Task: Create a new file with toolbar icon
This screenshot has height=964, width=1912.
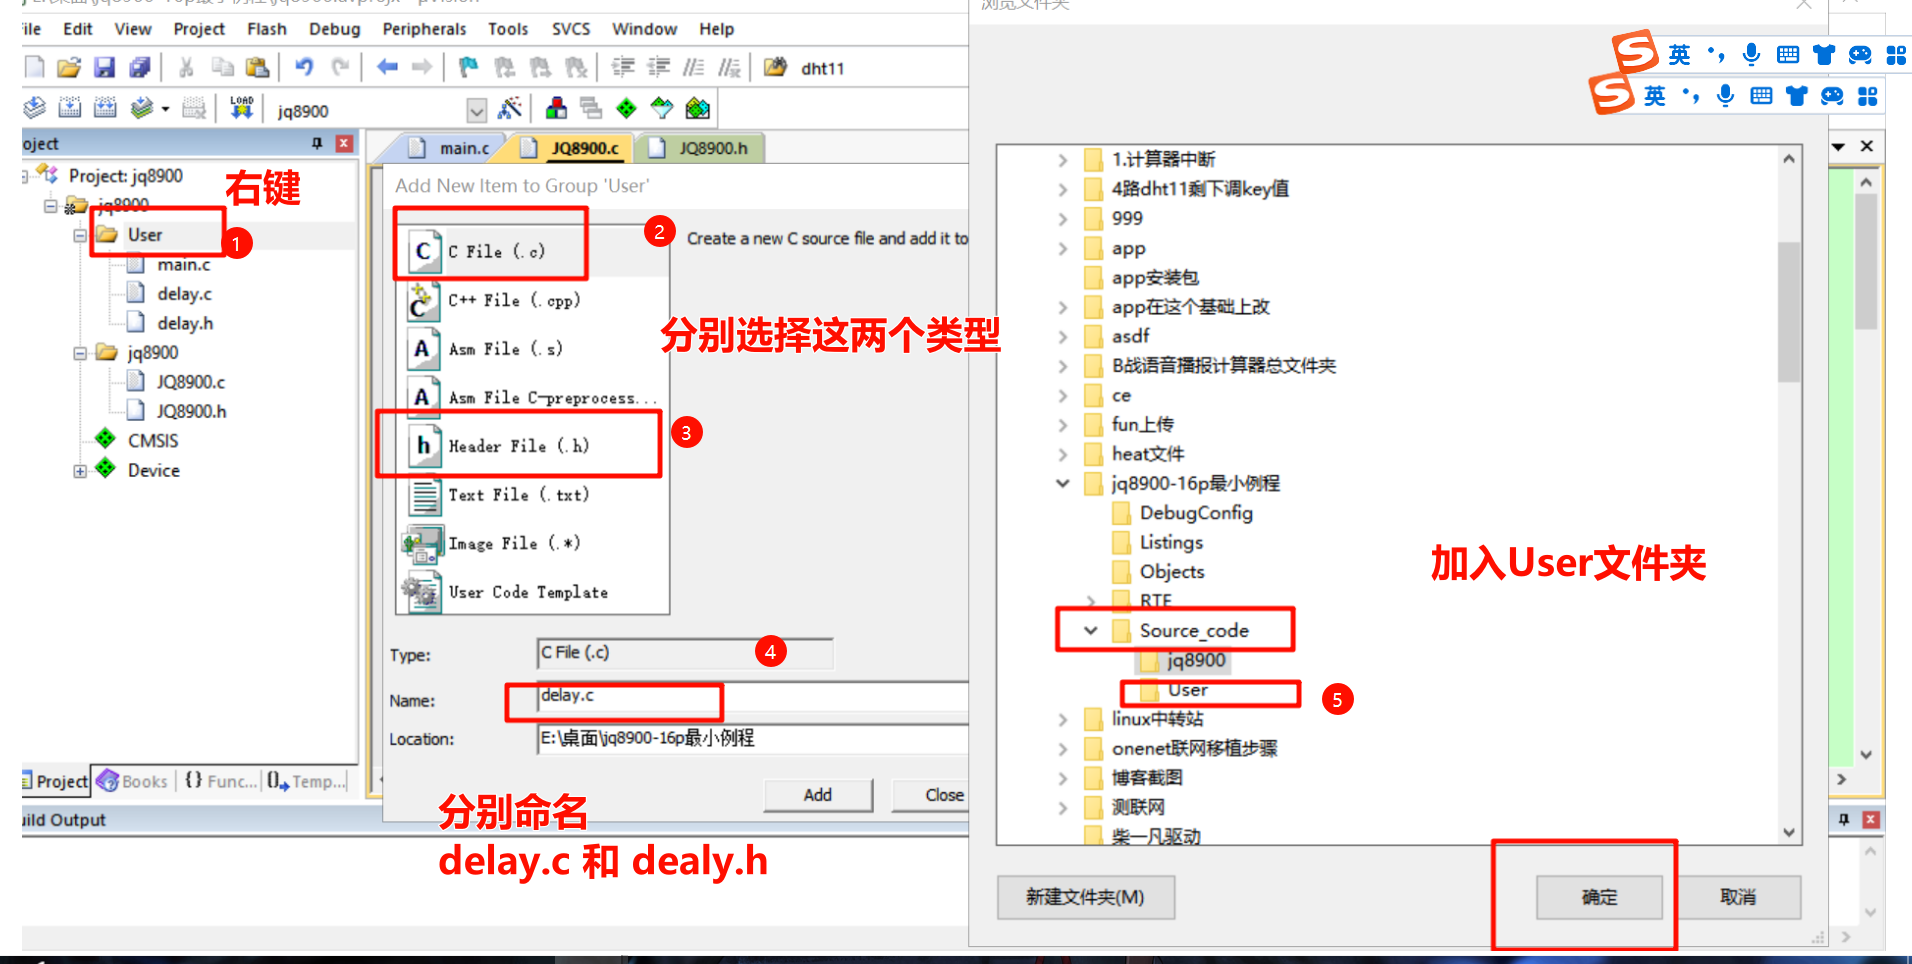Action: click(x=35, y=67)
